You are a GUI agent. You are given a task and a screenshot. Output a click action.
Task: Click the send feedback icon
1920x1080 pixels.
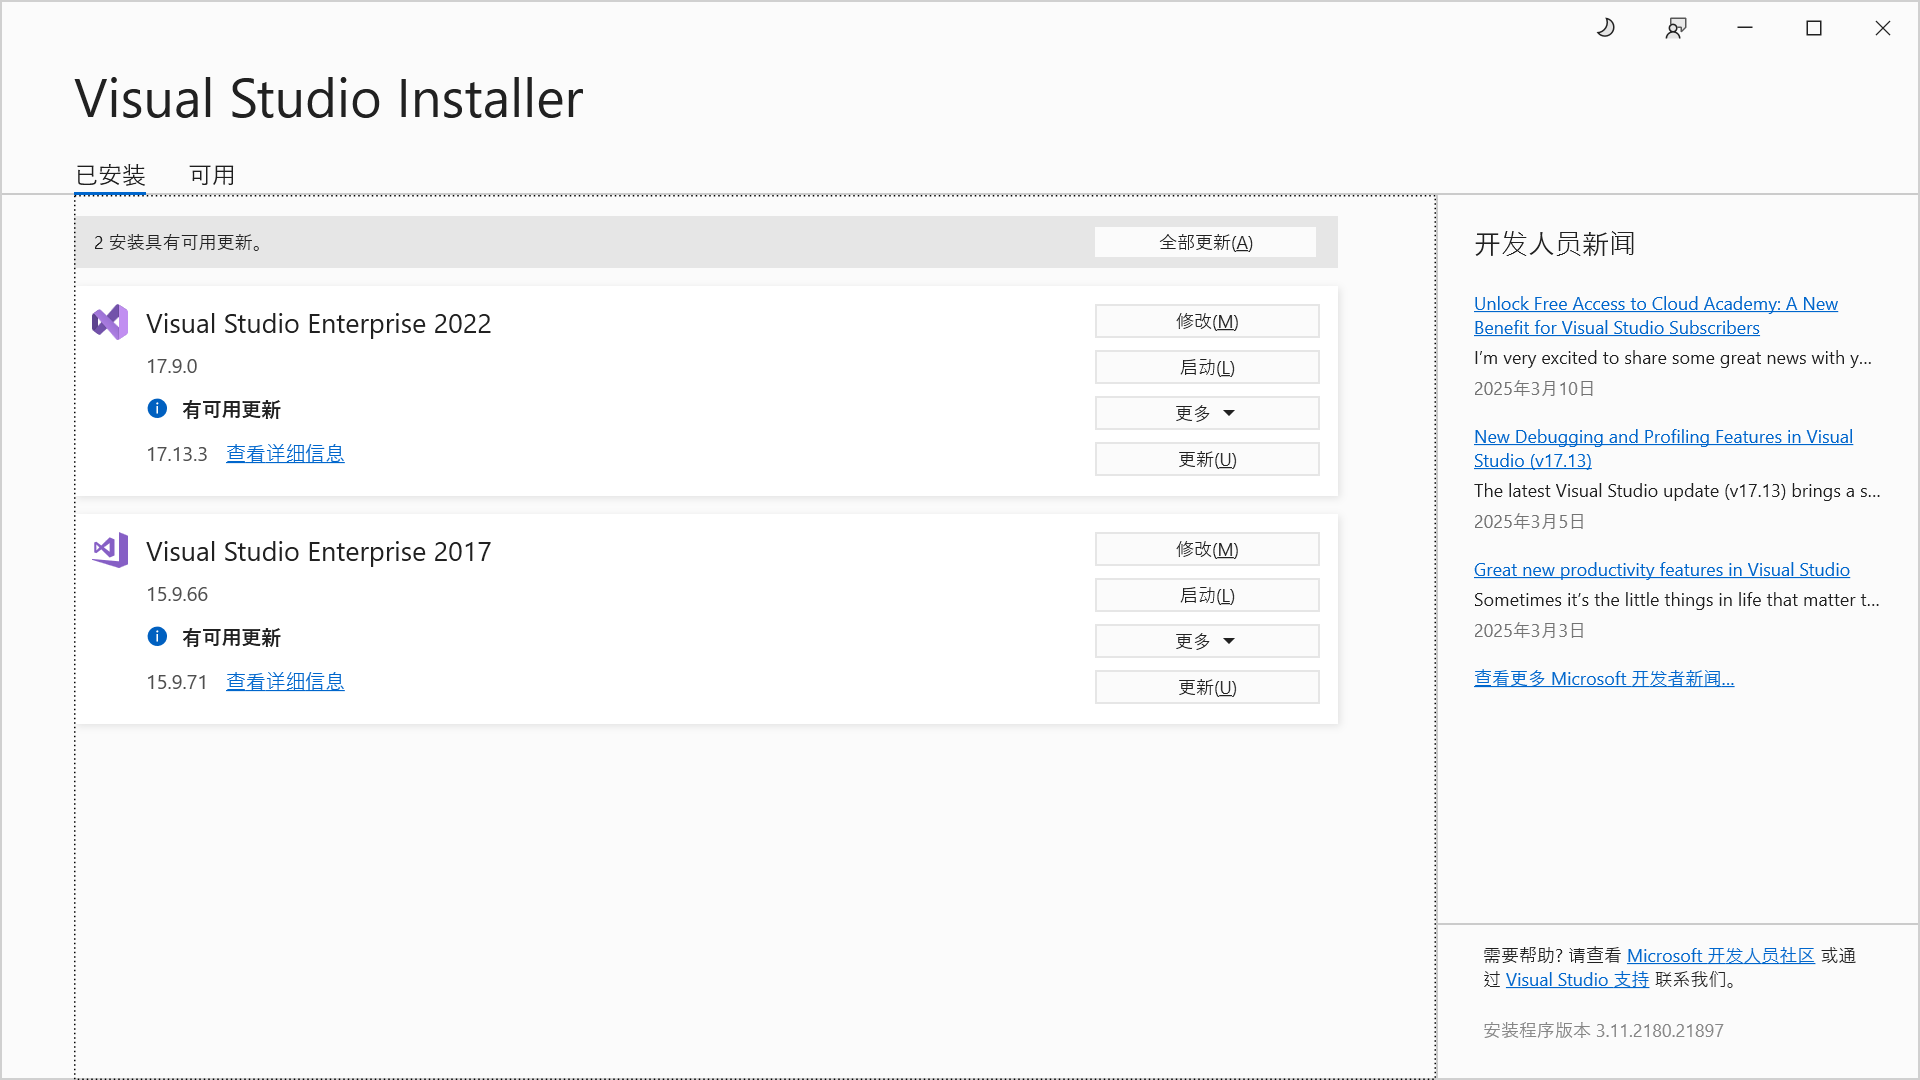[x=1676, y=28]
